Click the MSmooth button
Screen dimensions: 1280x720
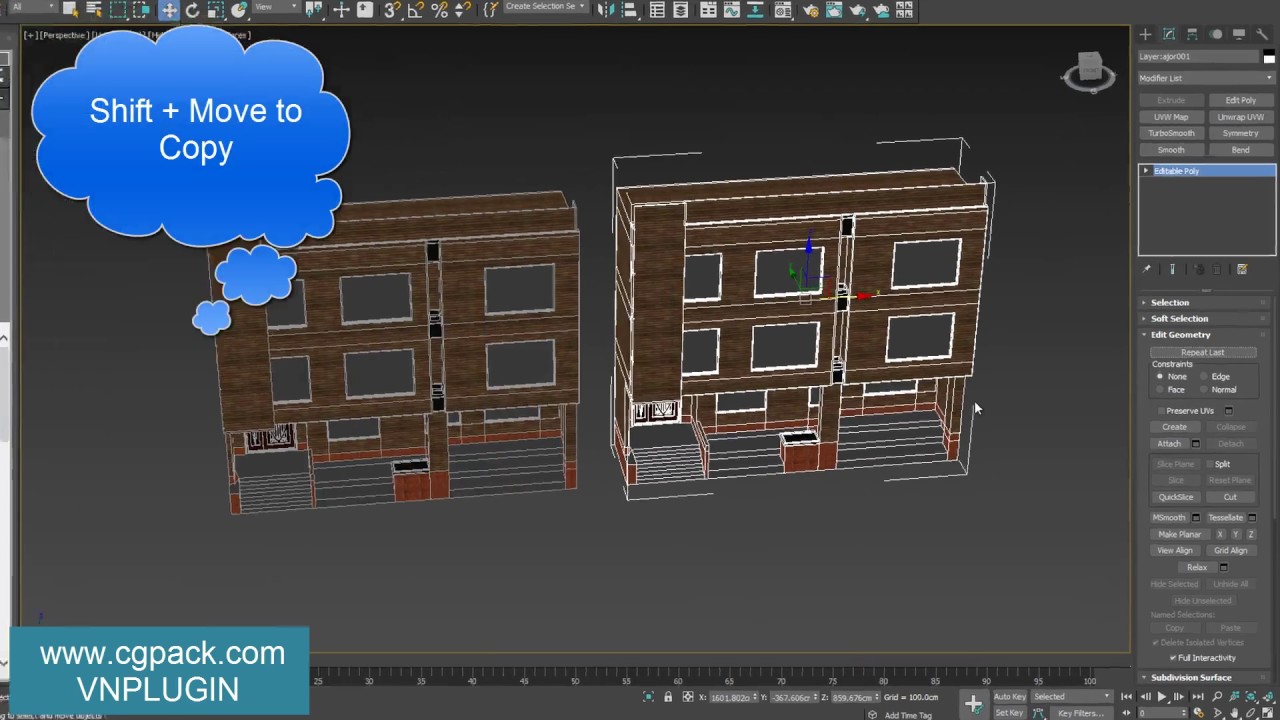pos(1169,518)
